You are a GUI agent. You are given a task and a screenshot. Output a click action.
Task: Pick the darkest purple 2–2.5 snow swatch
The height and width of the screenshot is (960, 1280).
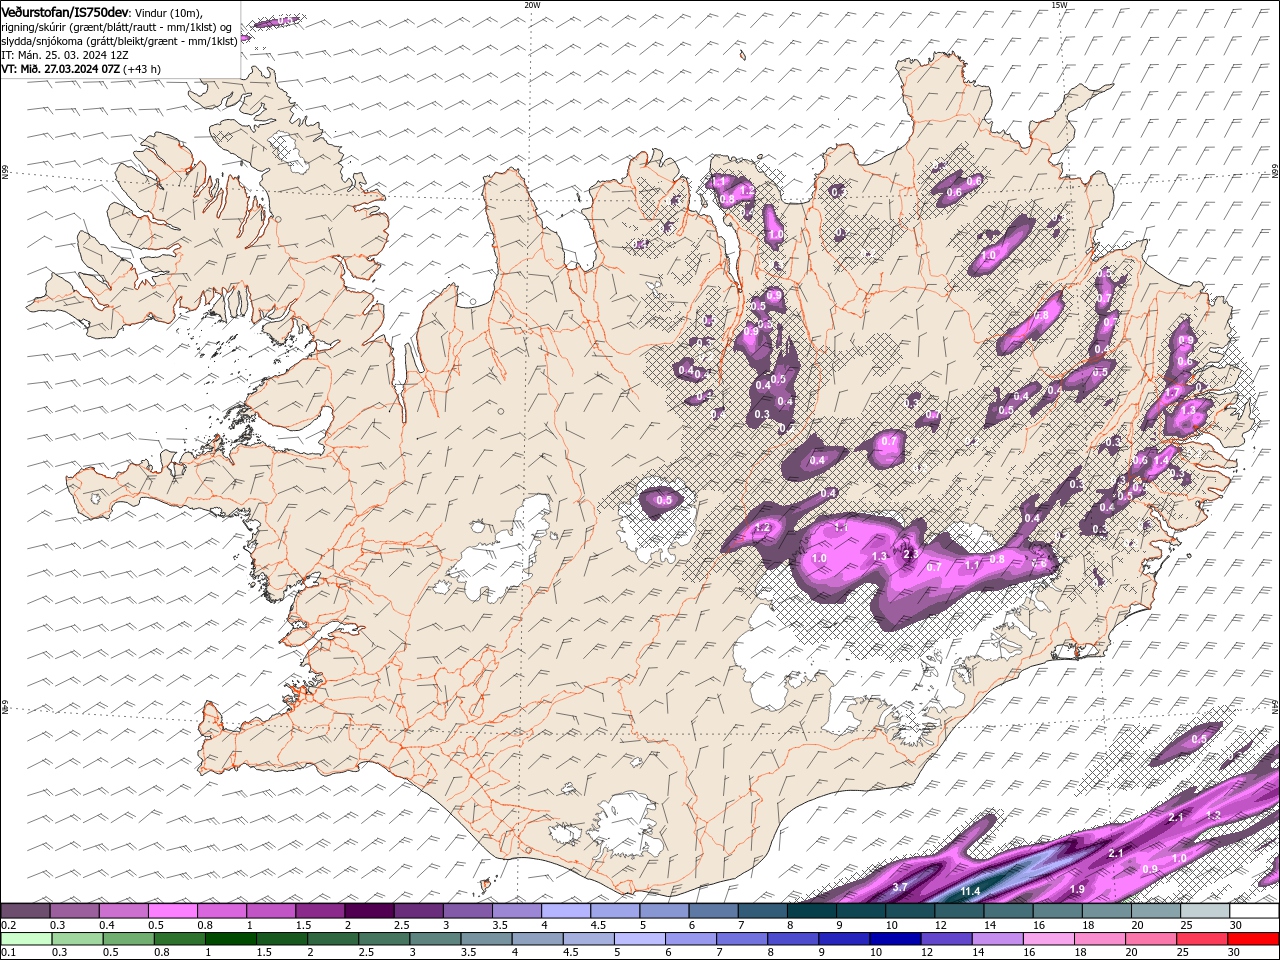pos(369,911)
